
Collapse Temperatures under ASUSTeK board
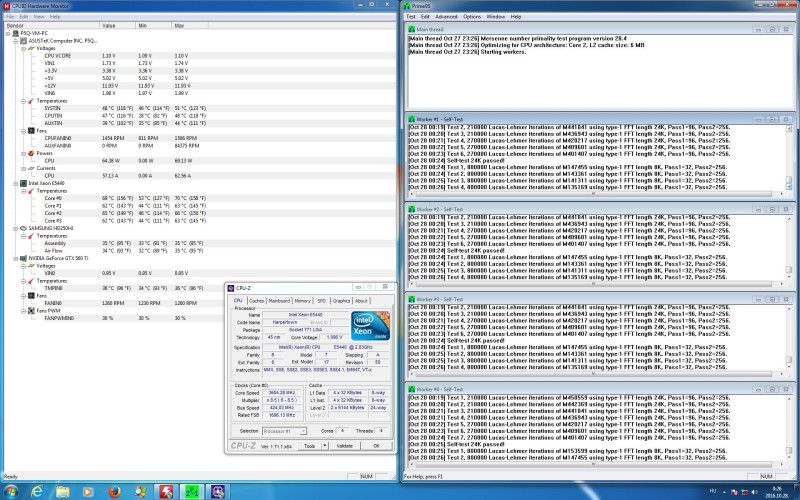point(23,101)
